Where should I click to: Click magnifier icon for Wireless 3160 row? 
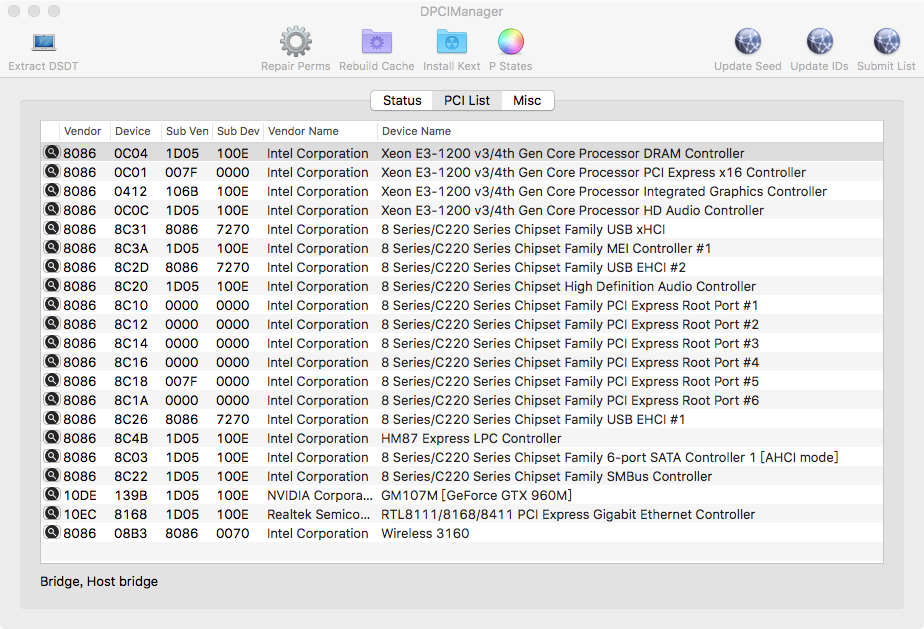tap(52, 532)
